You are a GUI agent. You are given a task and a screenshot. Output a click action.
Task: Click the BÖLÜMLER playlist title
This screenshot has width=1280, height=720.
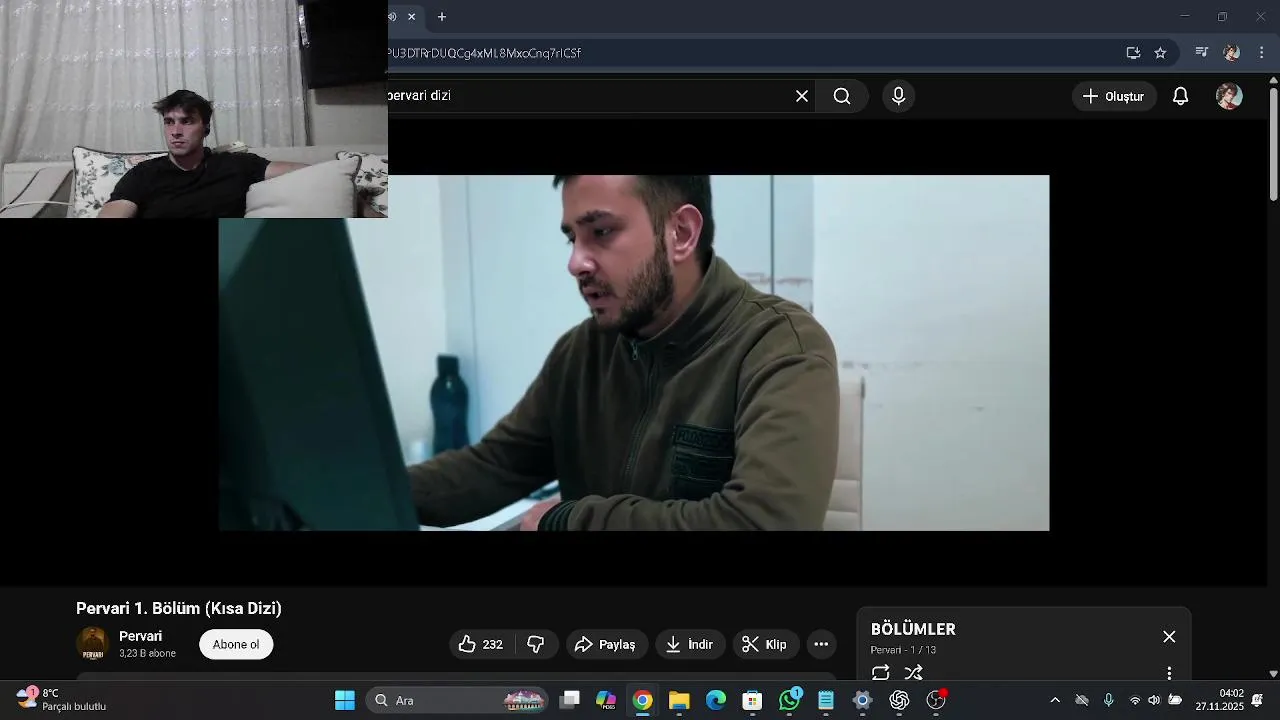coord(913,629)
